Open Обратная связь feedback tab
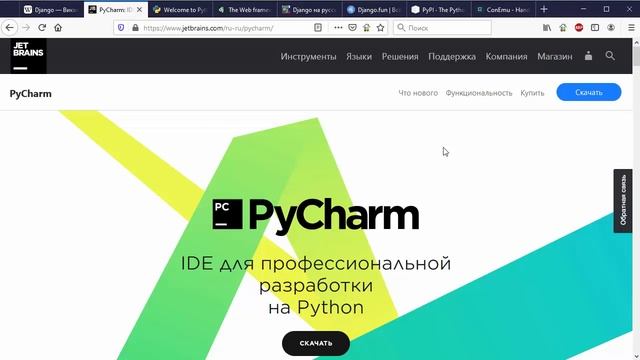640x360 pixels. click(x=623, y=200)
